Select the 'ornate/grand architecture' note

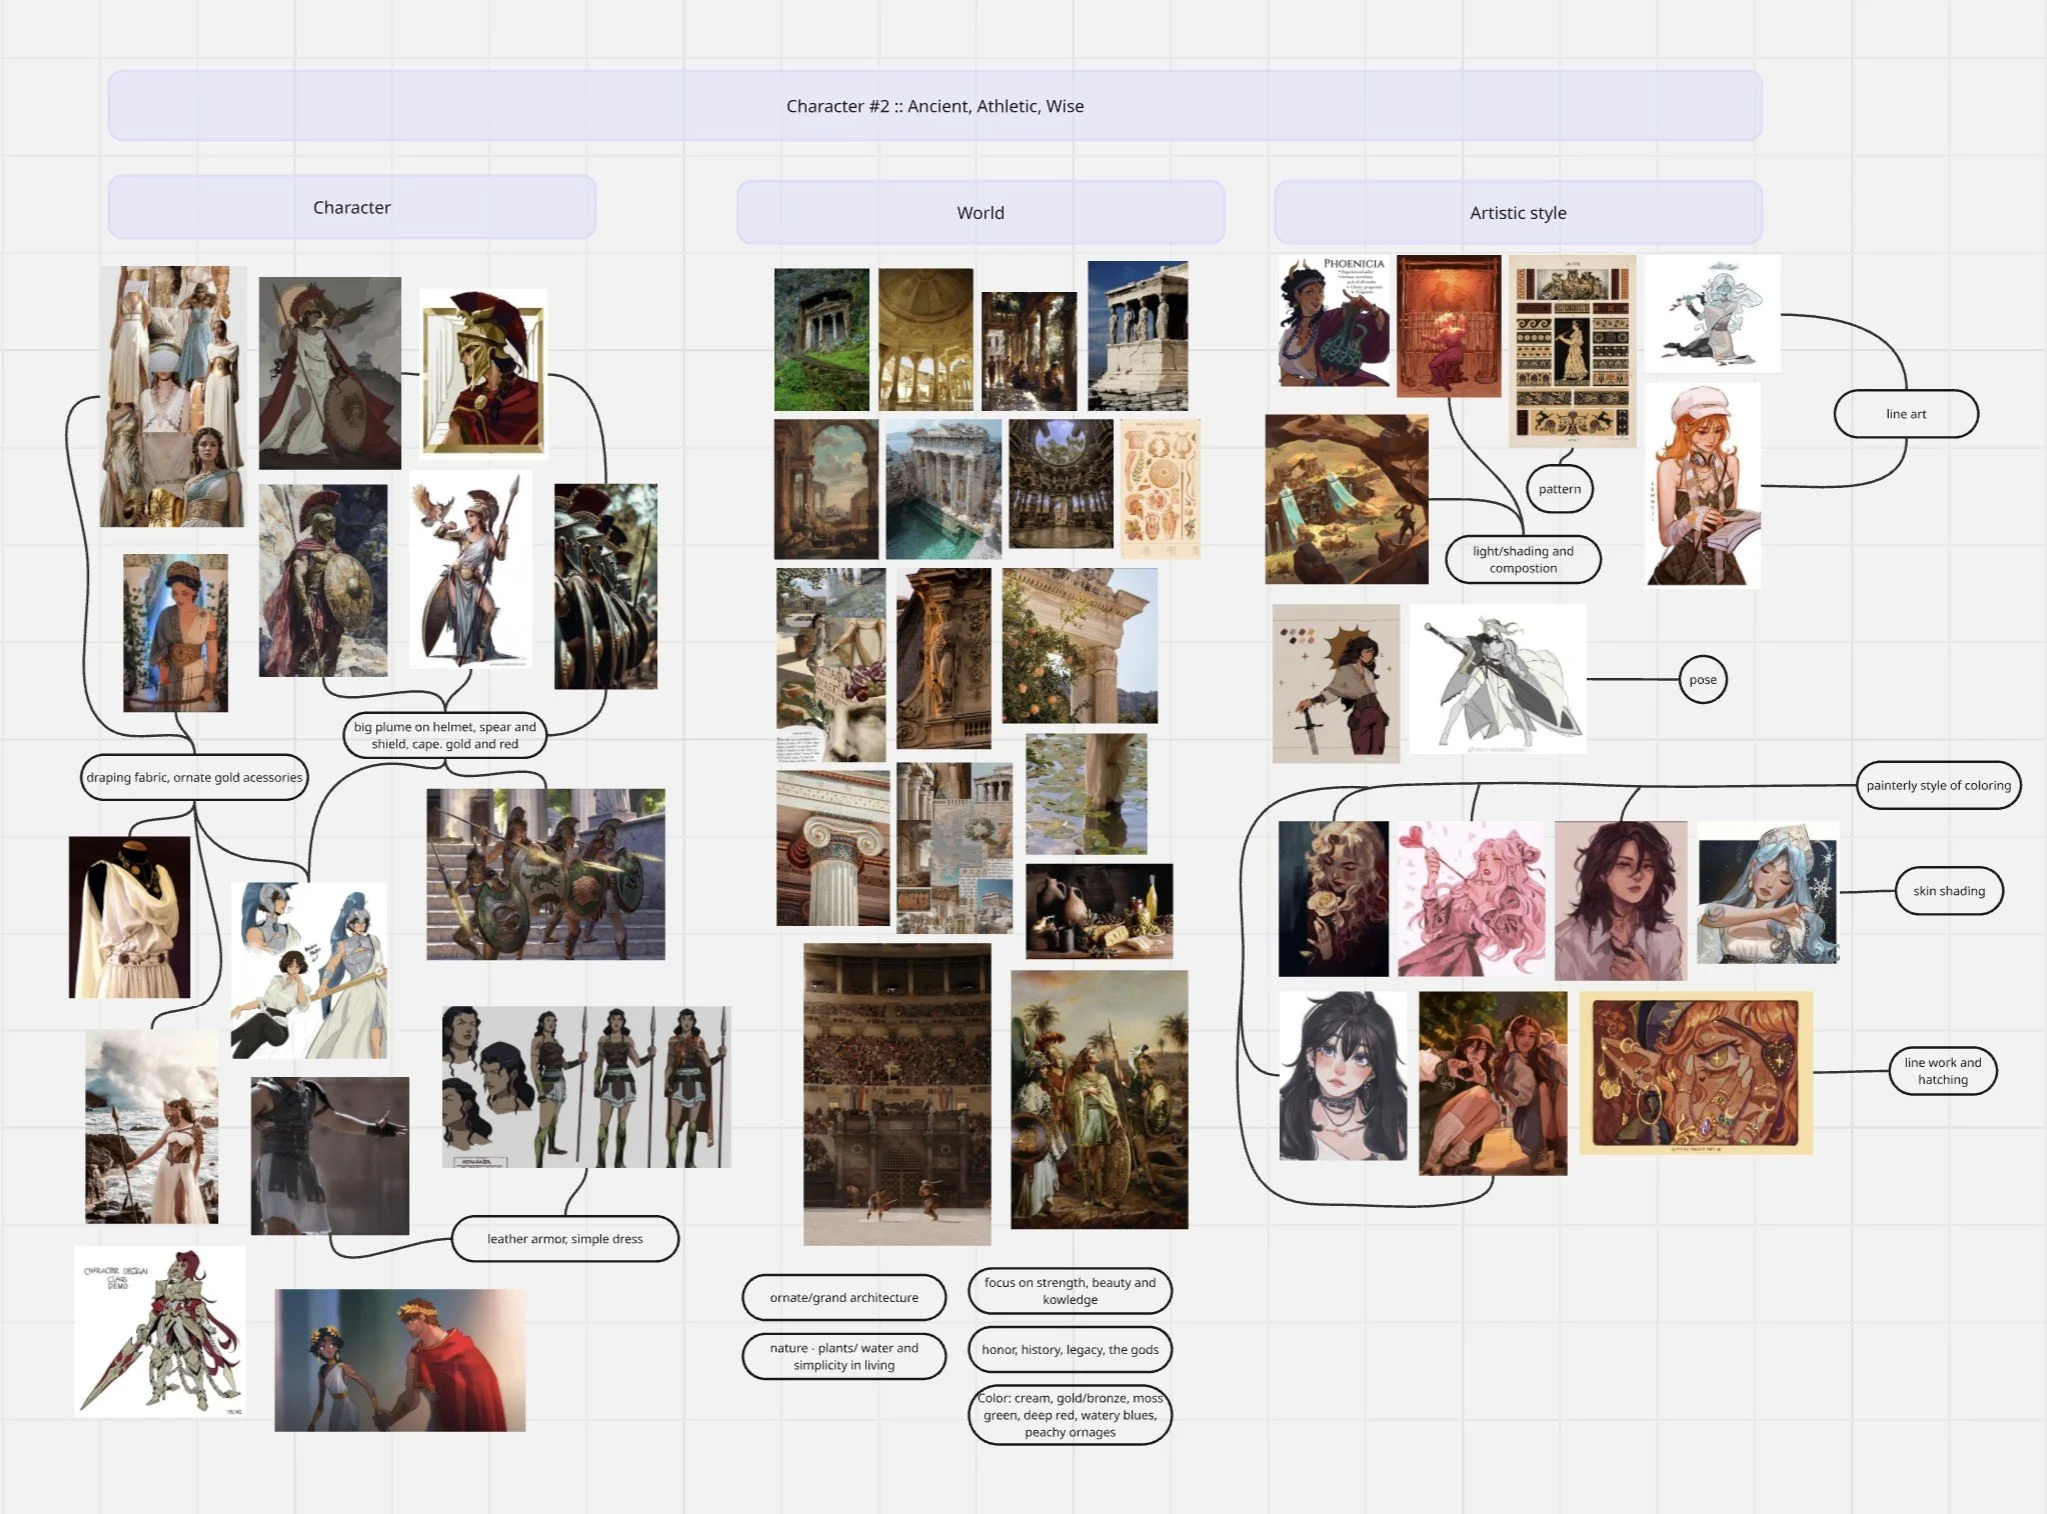click(x=843, y=1298)
